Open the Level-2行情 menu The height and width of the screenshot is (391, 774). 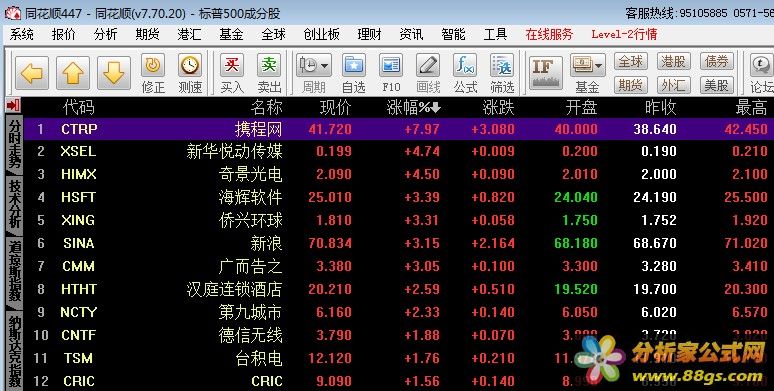click(624, 35)
